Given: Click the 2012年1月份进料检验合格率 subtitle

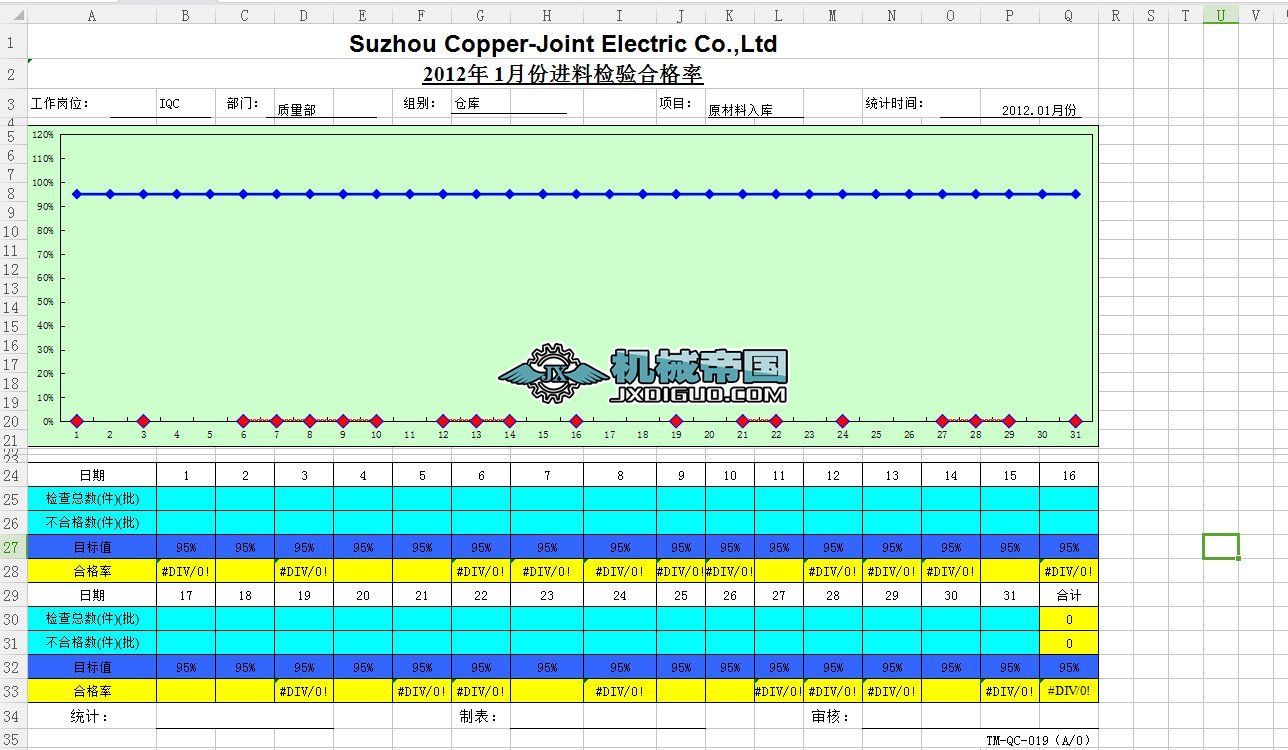Looking at the screenshot, I should point(563,75).
